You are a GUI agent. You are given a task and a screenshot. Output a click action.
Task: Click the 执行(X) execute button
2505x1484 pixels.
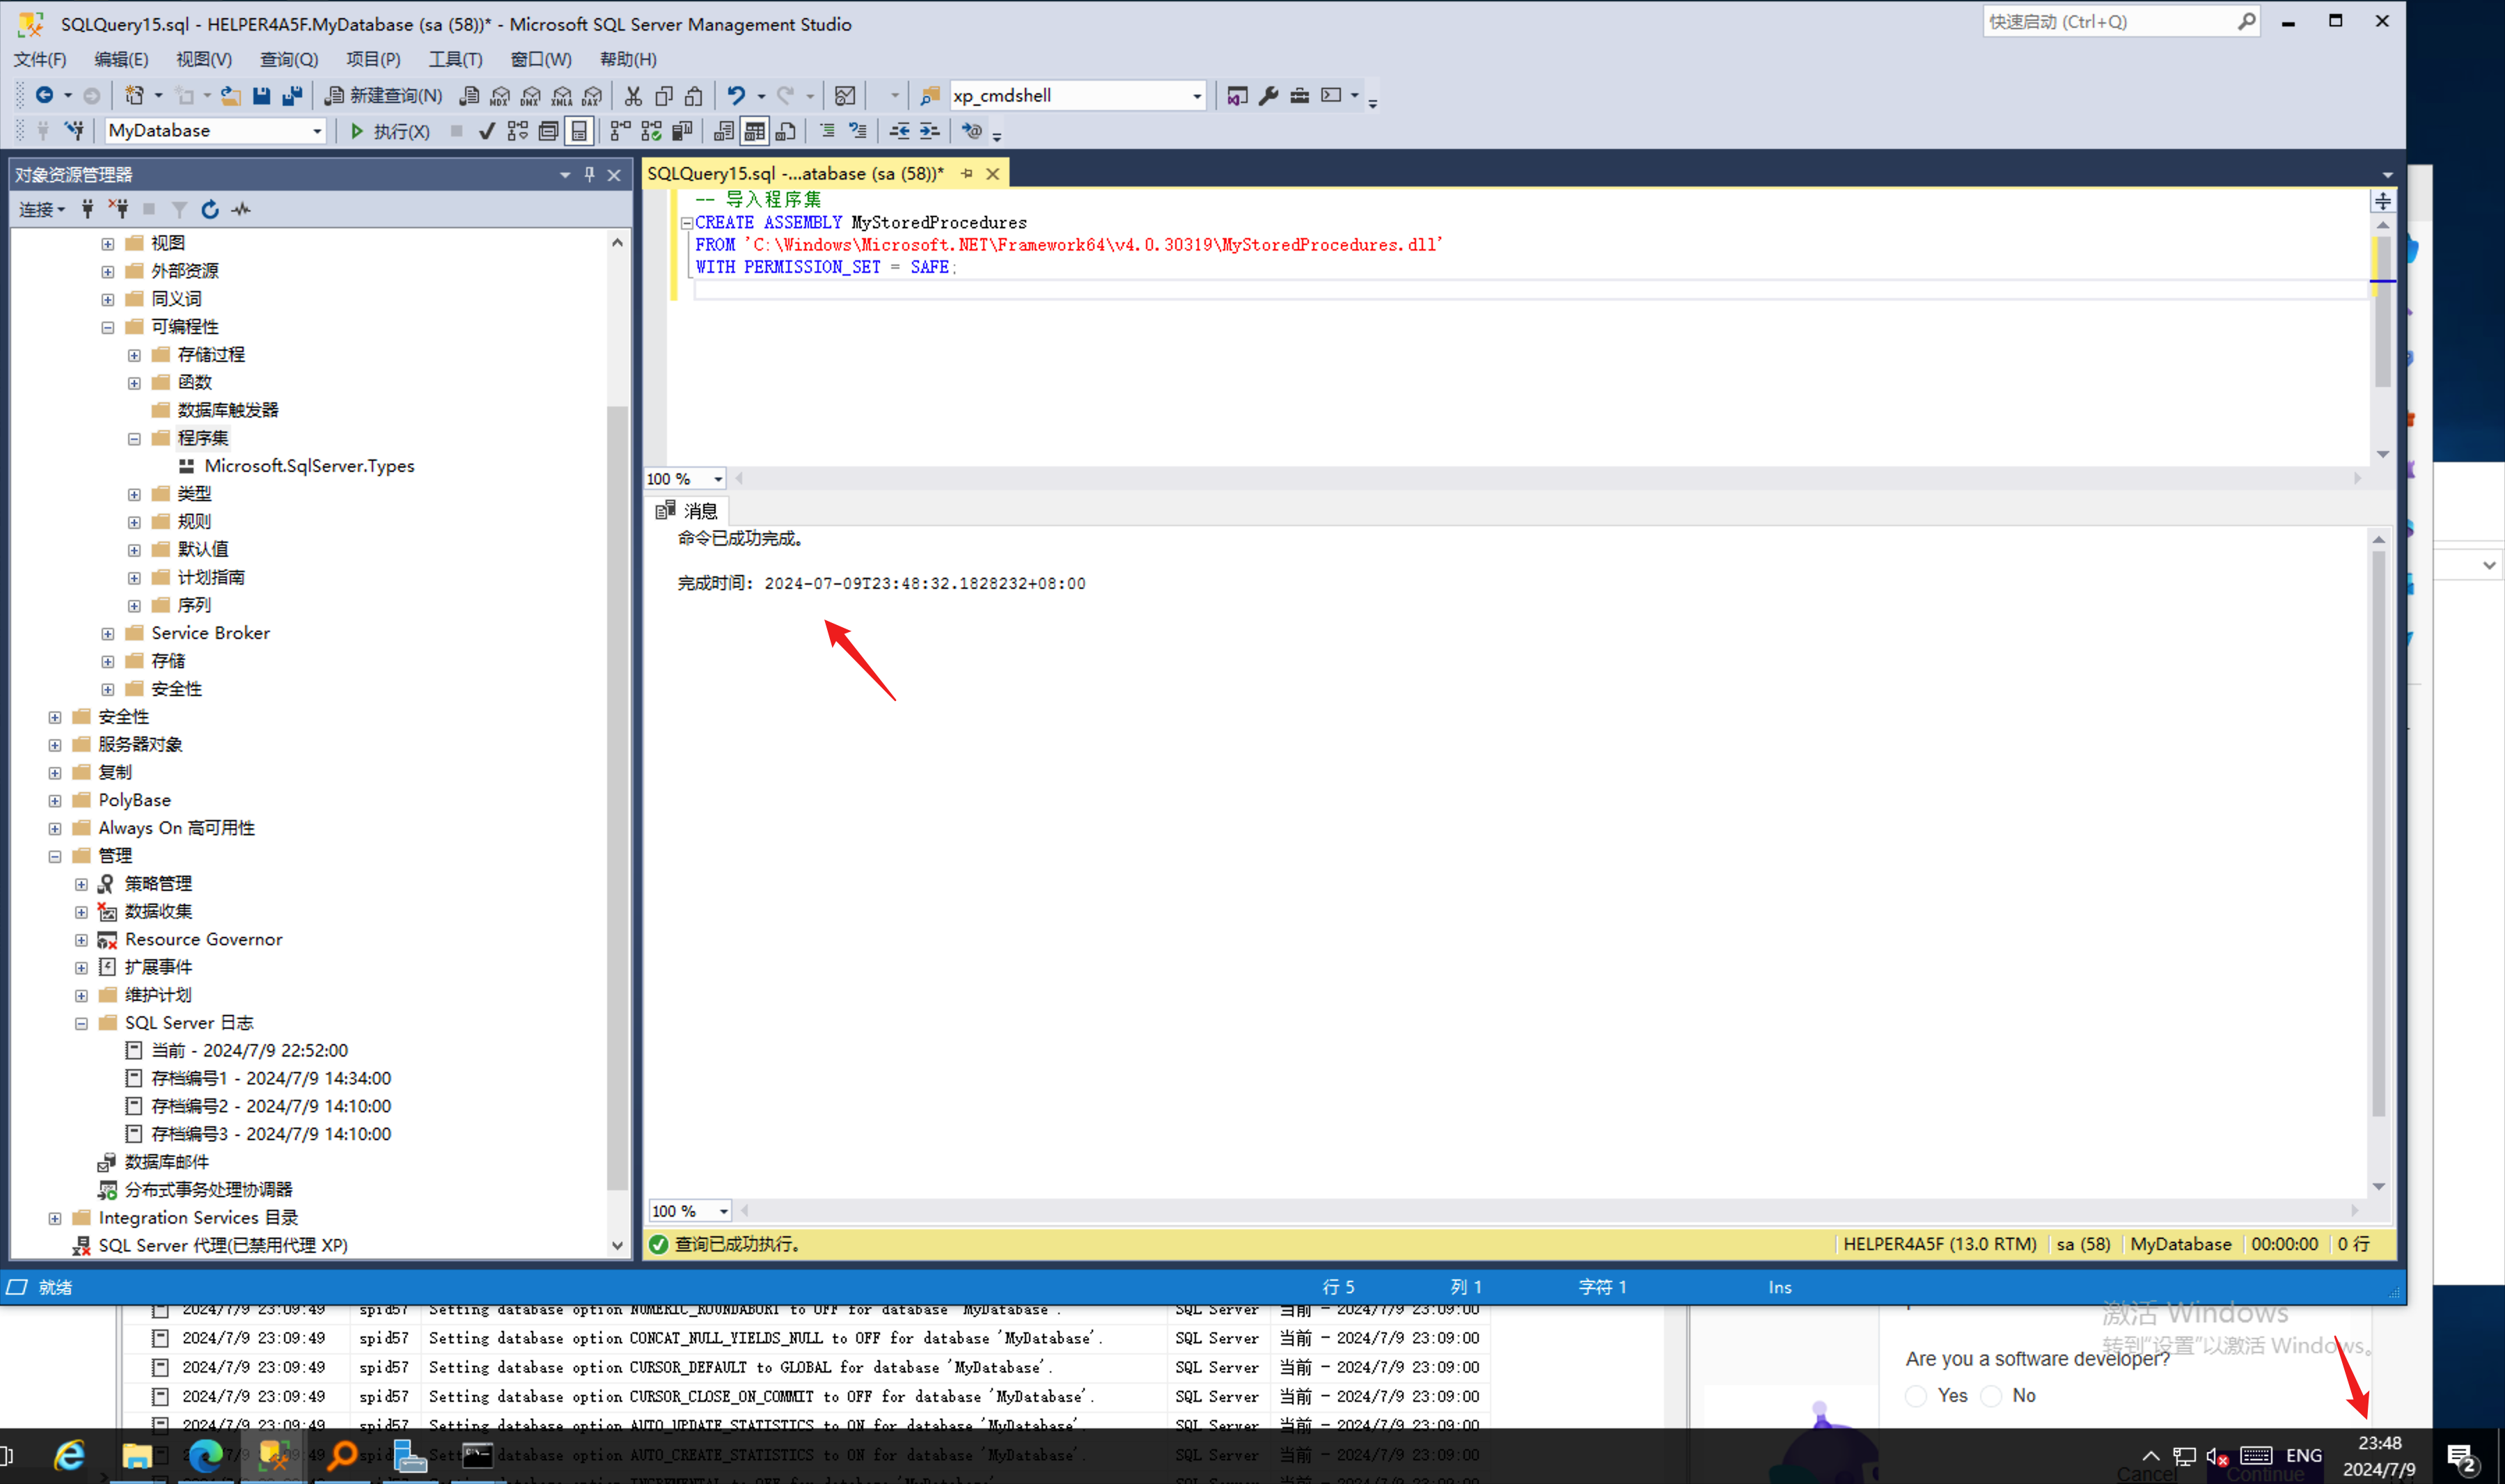coord(390,131)
